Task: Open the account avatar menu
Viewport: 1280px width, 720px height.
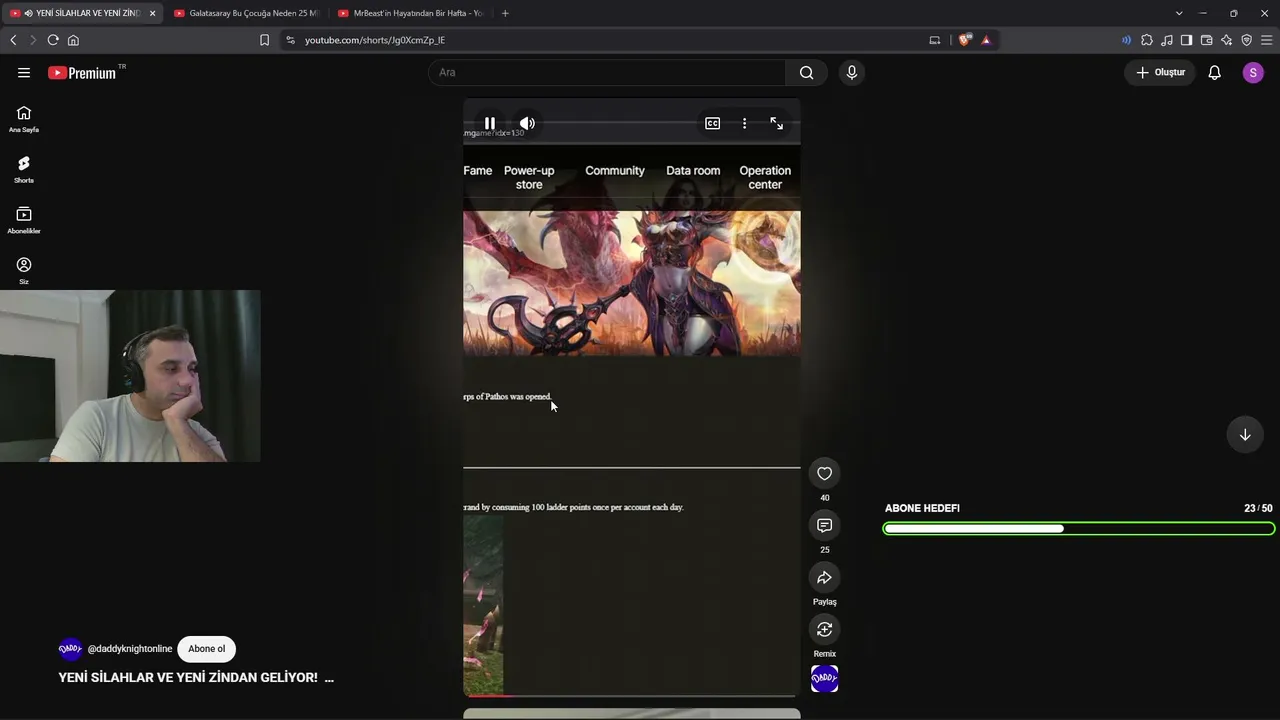Action: (x=1253, y=72)
